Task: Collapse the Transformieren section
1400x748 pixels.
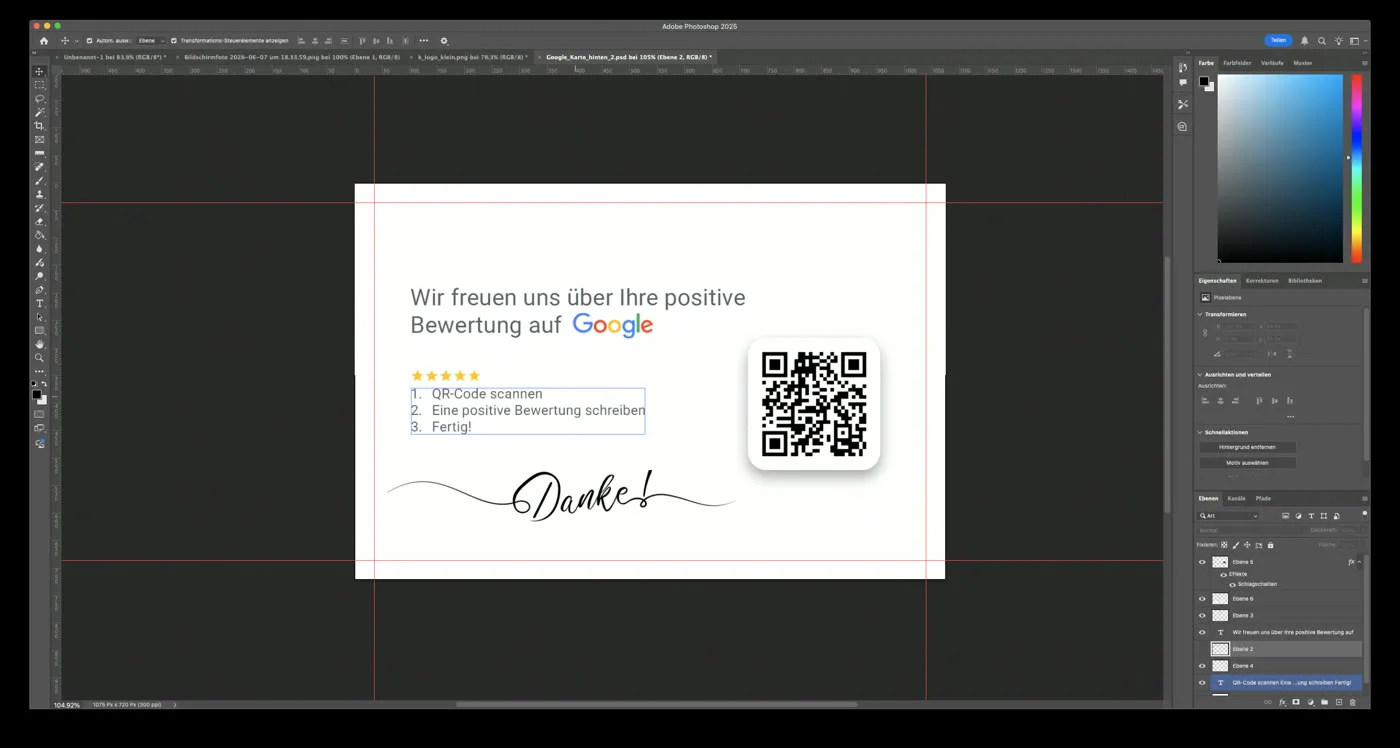Action: [x=1200, y=314]
